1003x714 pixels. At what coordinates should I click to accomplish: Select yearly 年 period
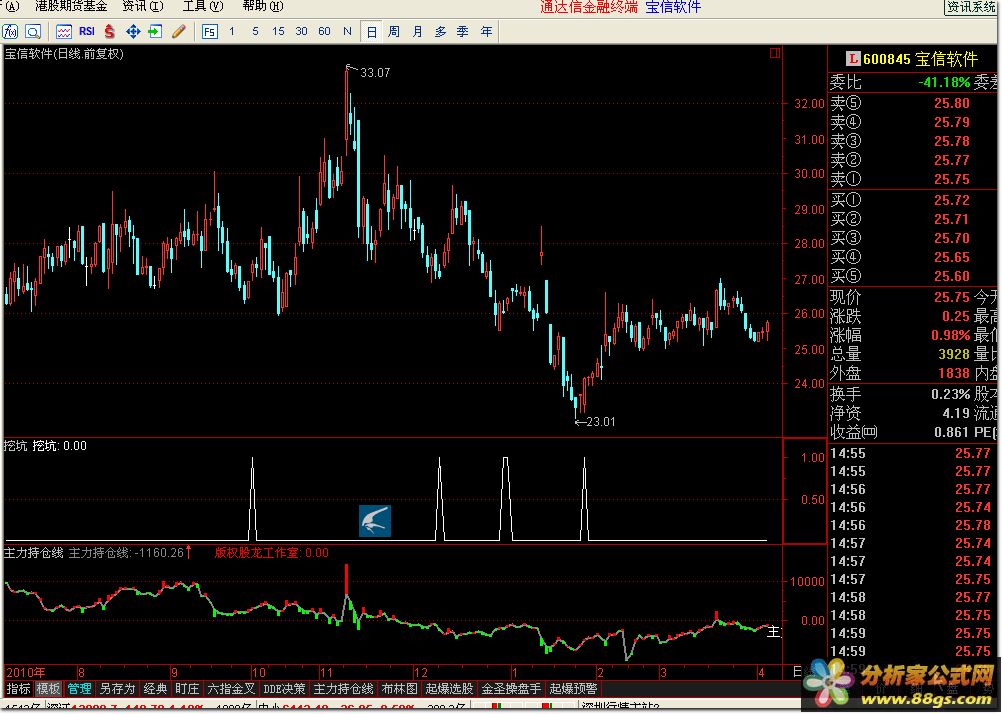pyautogui.click(x=486, y=31)
